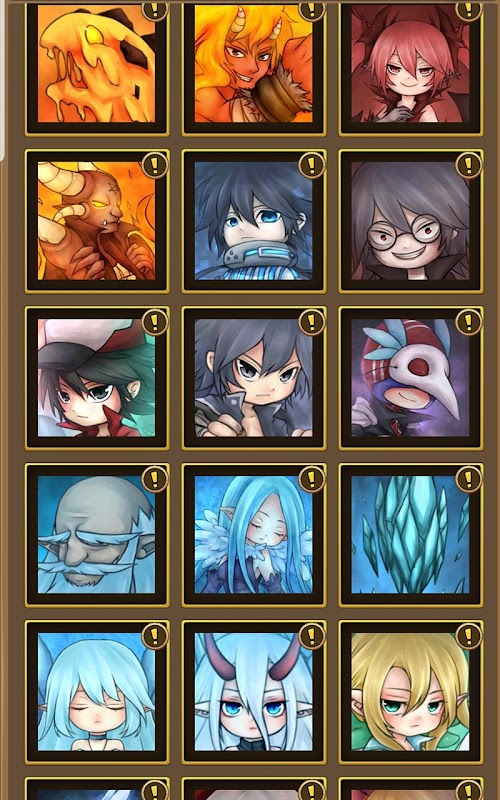The image size is (500, 800).
Task: Select the melting orange skull monster portrait
Action: point(96,64)
